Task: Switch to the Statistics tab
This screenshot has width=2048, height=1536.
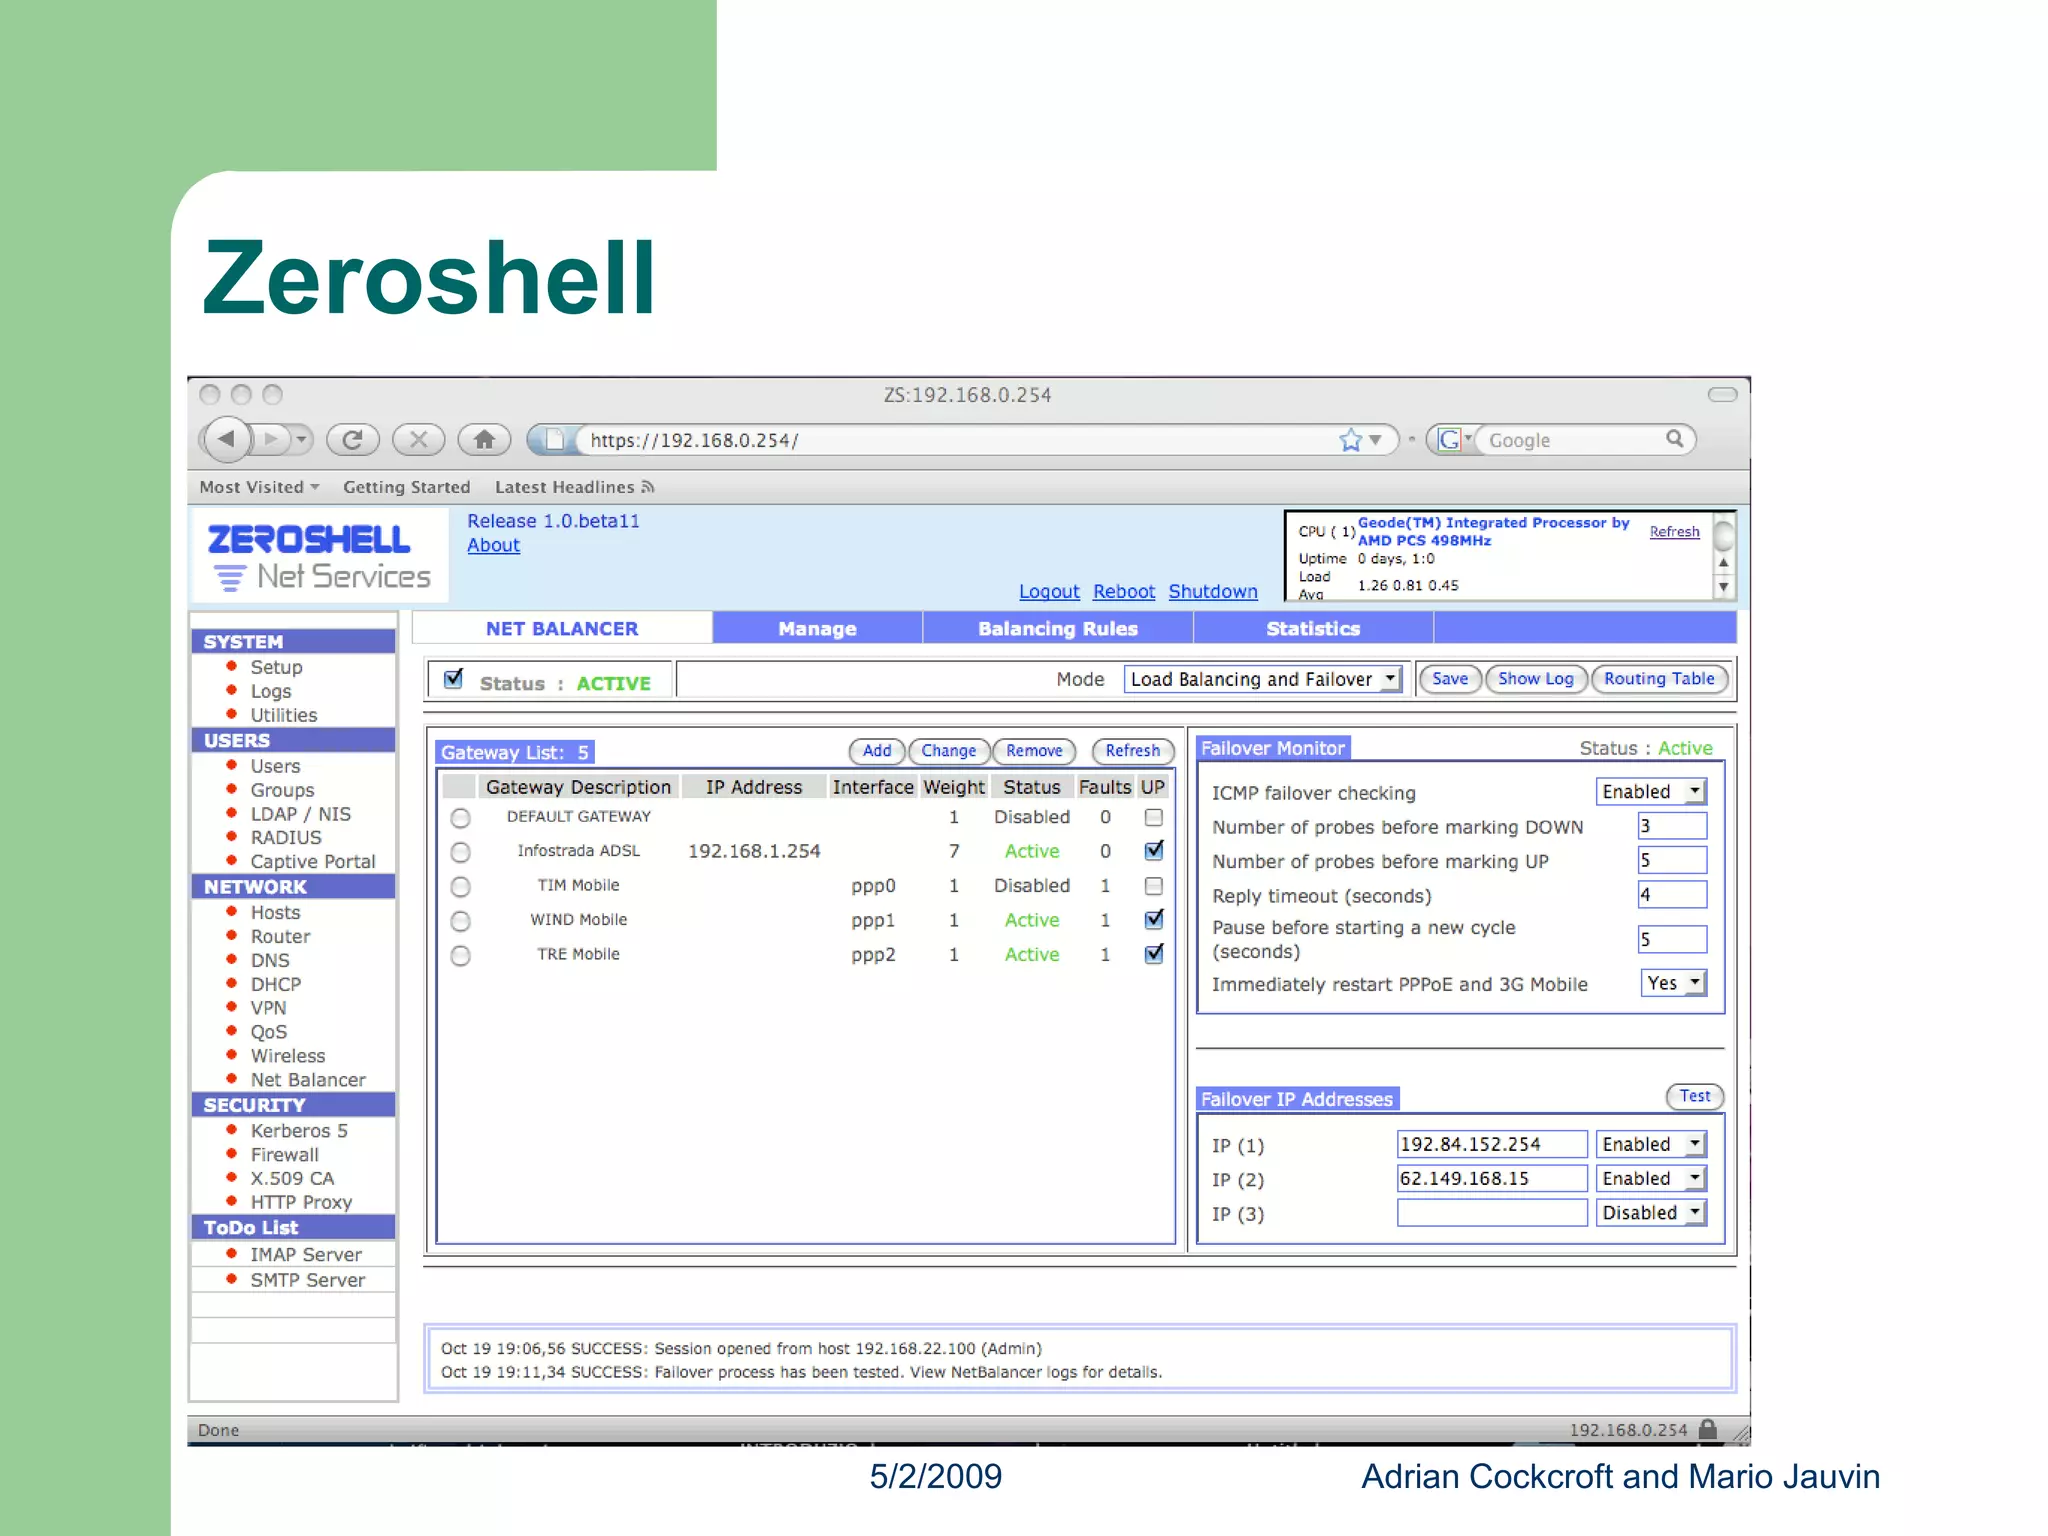Action: (1313, 628)
